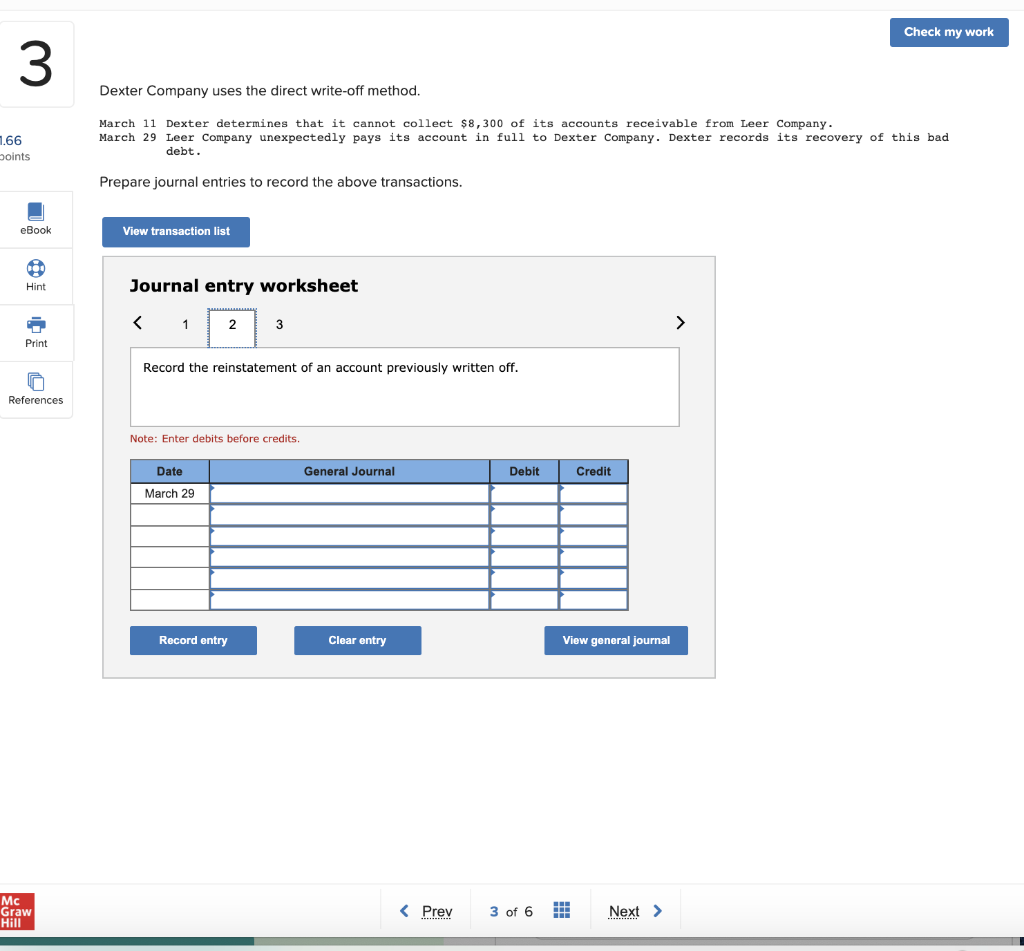Click the Check my work button
1024x951 pixels.
(x=949, y=32)
